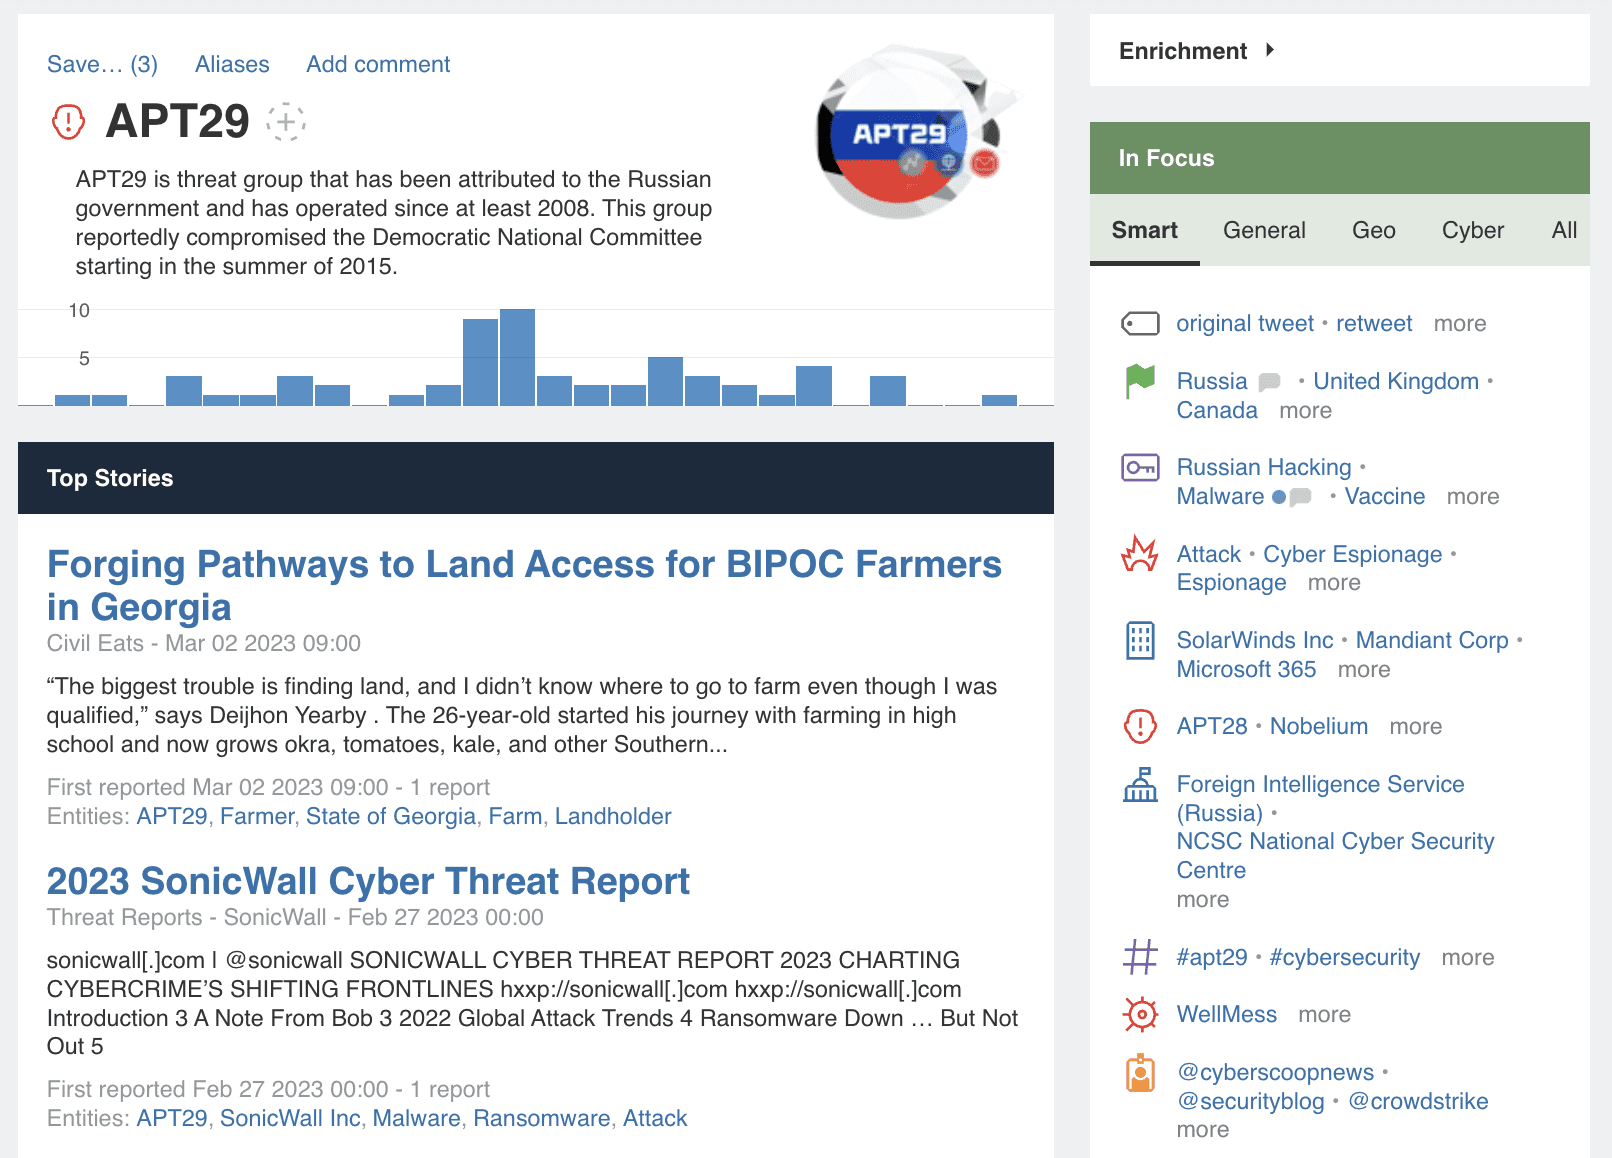
Task: Click the green flag icon beside Russia
Action: [1140, 381]
